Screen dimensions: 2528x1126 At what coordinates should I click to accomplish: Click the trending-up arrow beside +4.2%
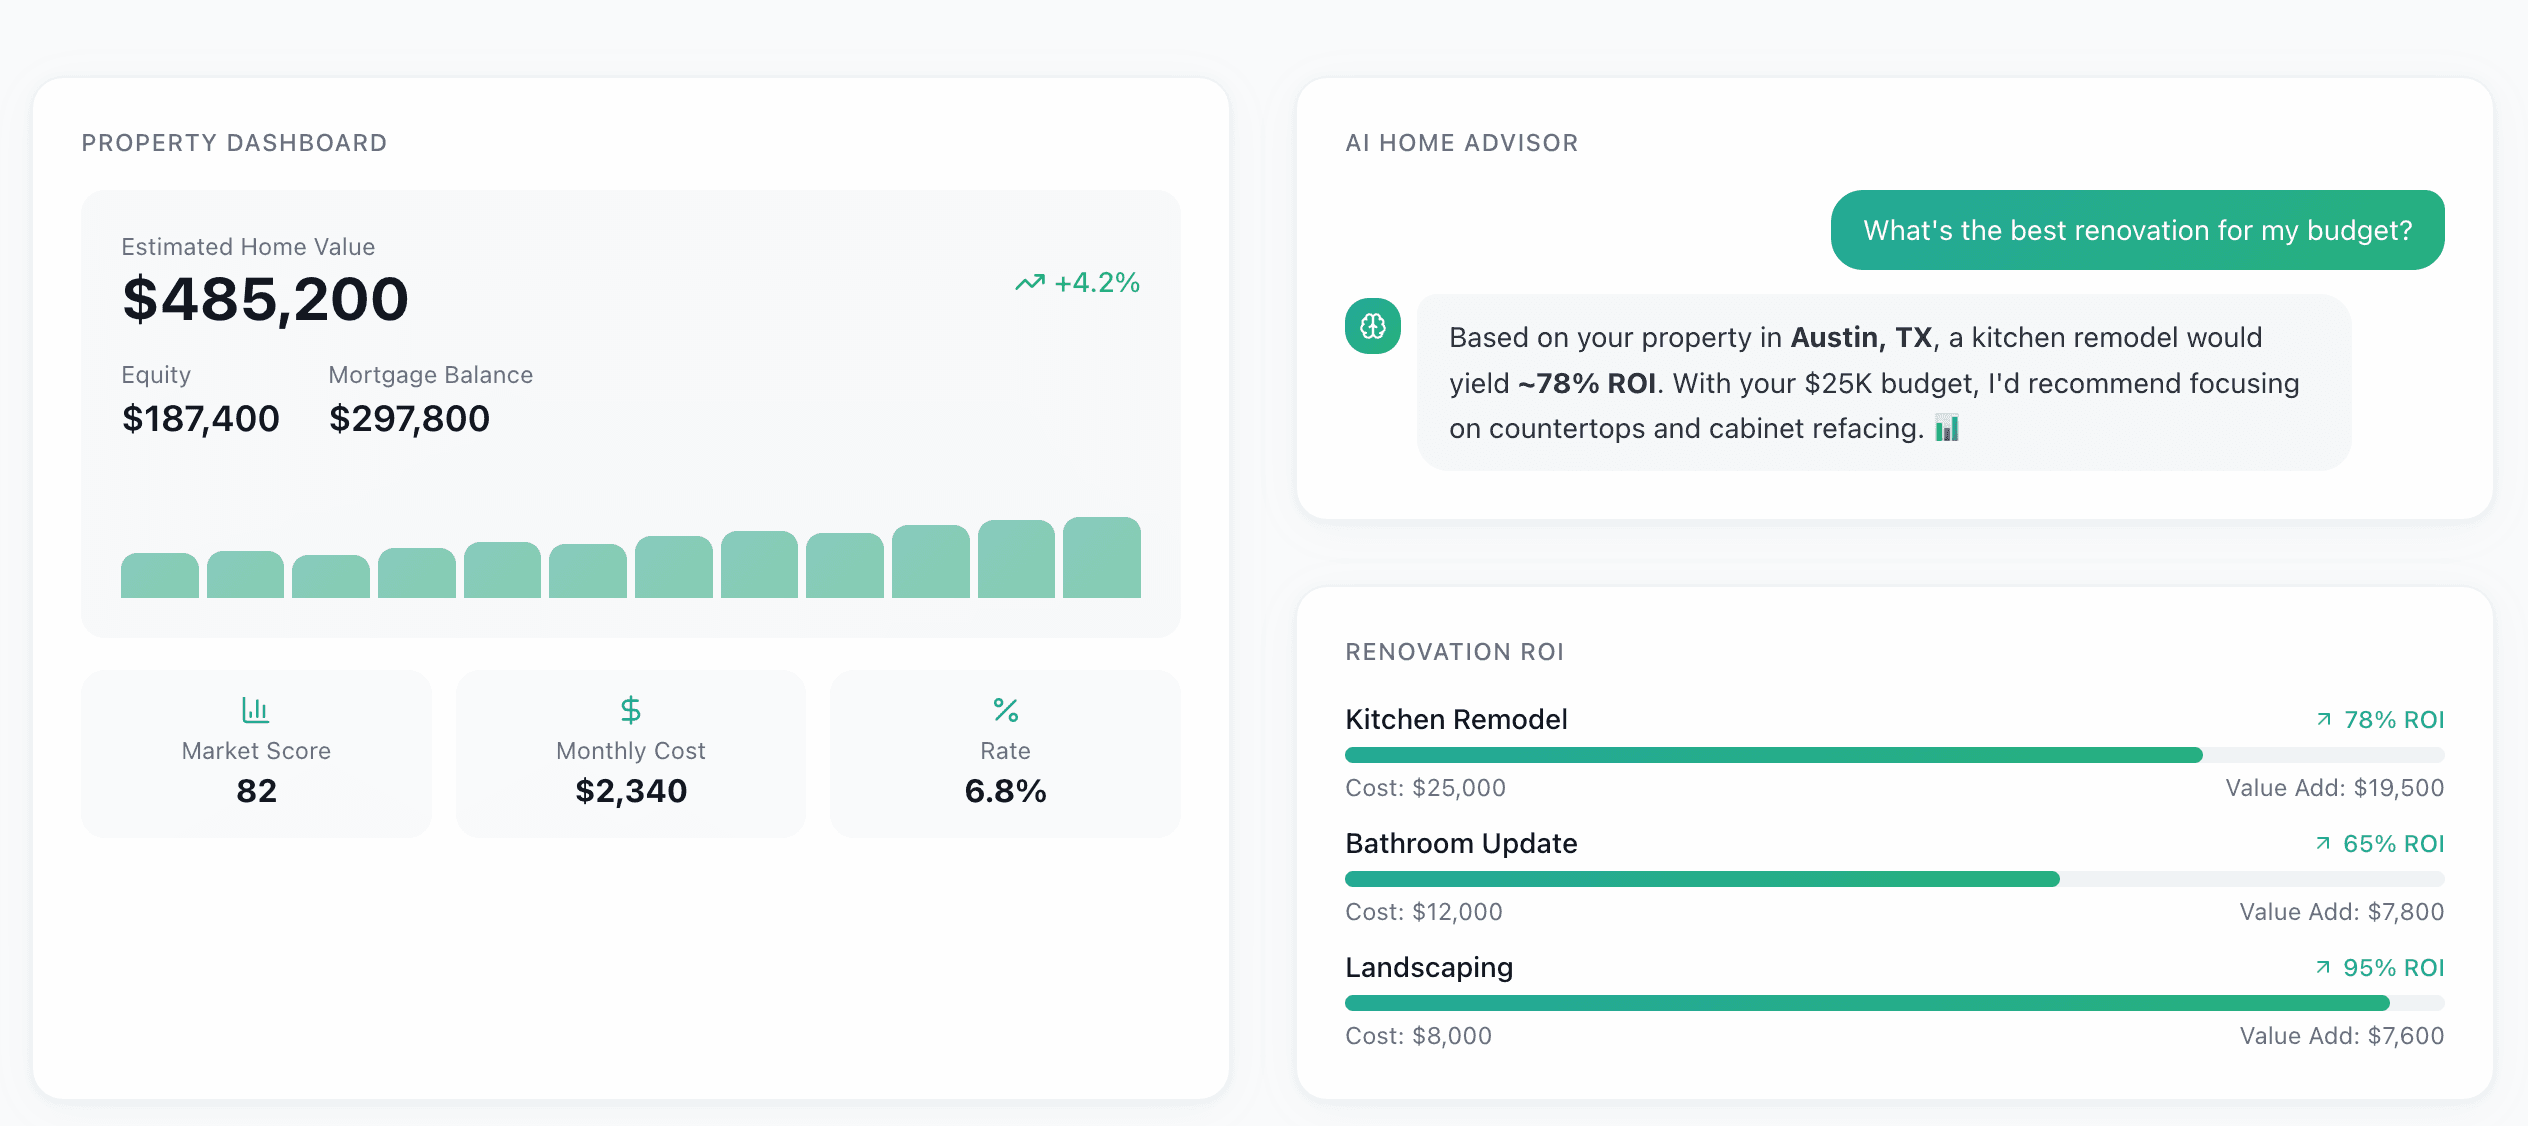pyautogui.click(x=1029, y=283)
